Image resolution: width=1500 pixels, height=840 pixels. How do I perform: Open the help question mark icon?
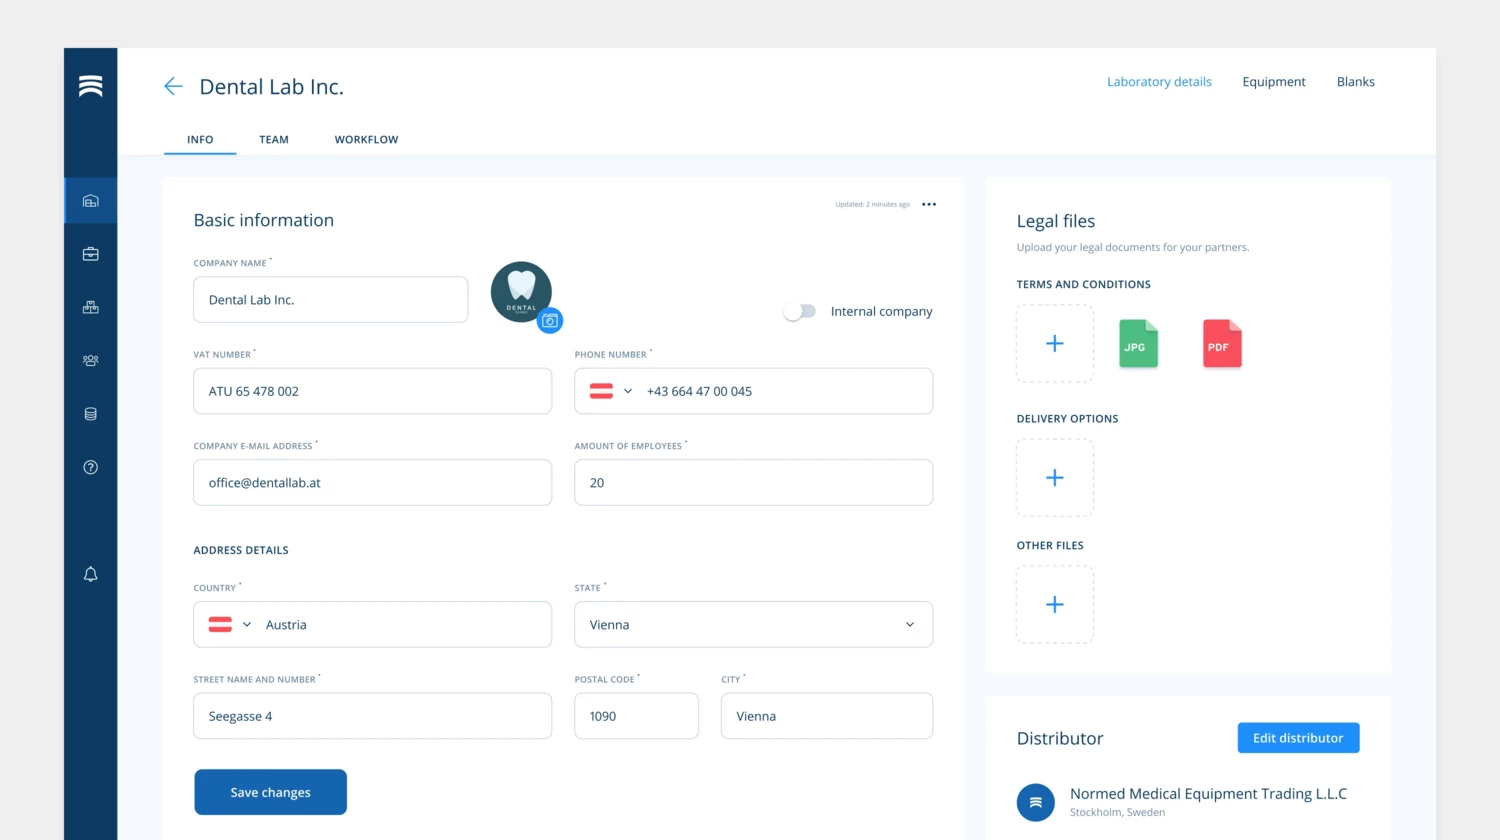(91, 467)
